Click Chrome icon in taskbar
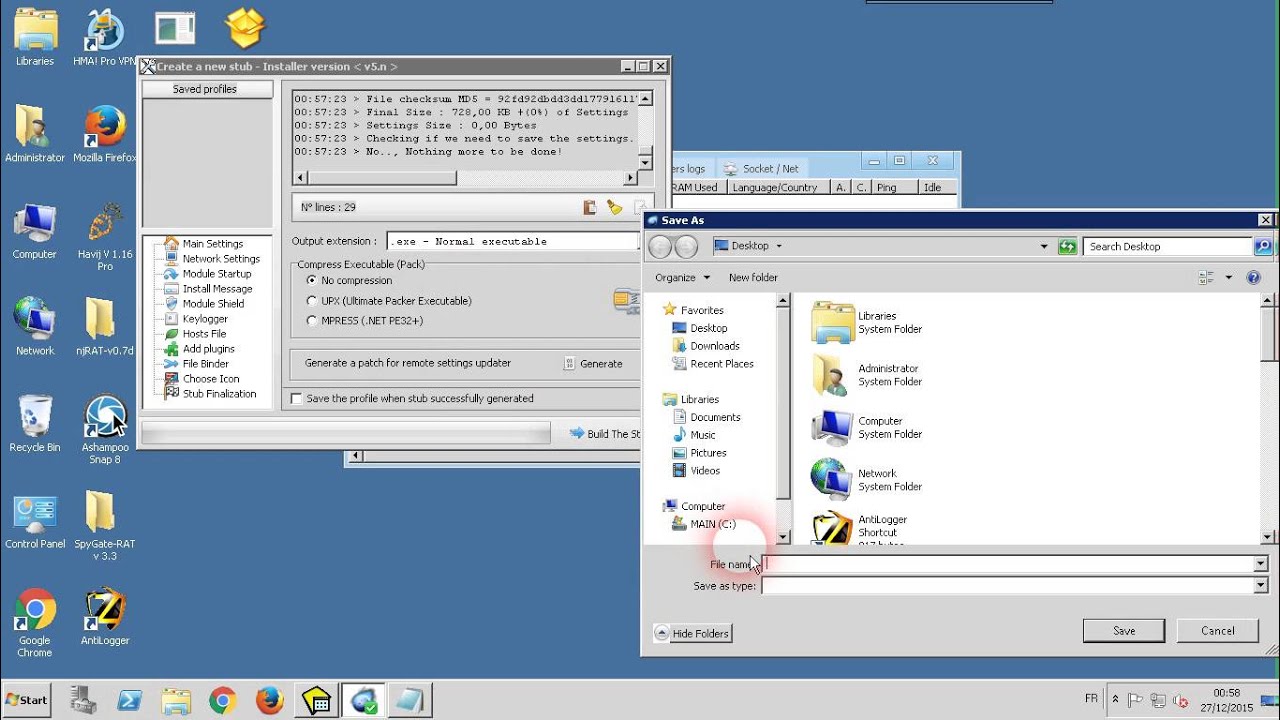This screenshot has width=1280, height=720. [222, 700]
